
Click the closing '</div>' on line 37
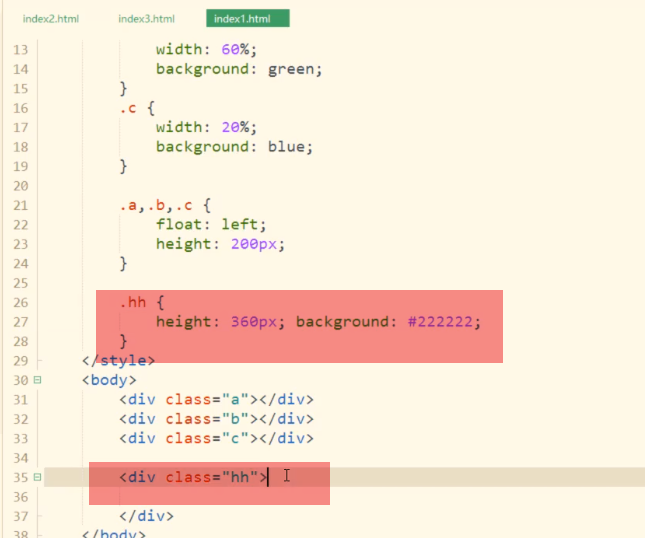coord(146,516)
